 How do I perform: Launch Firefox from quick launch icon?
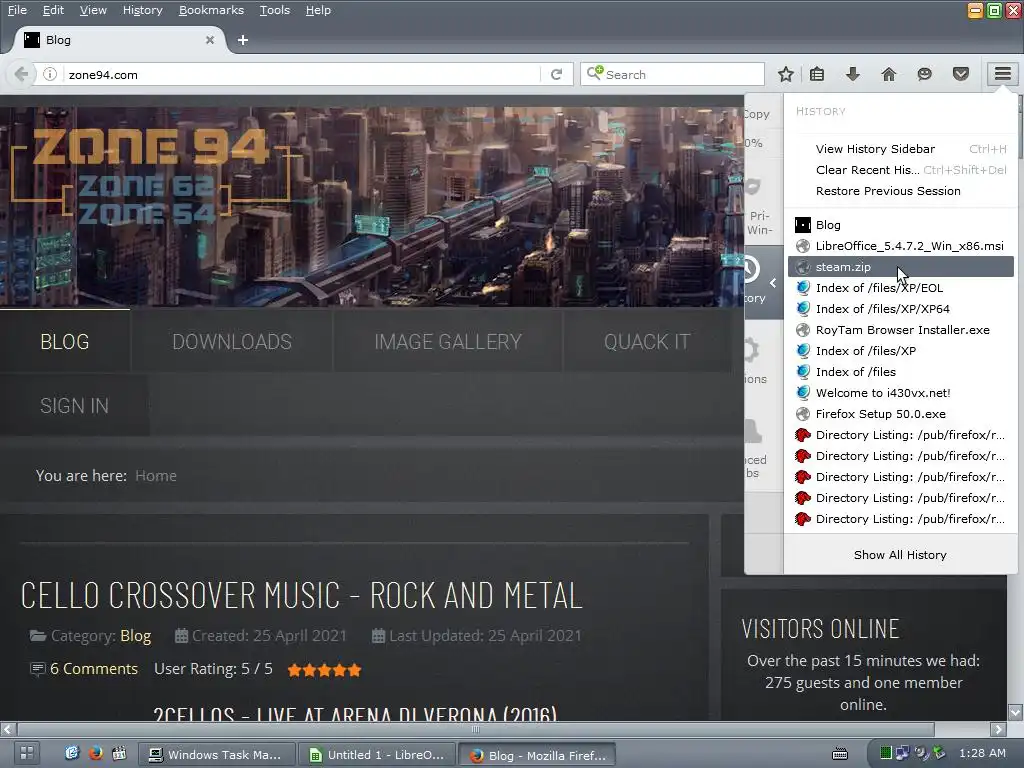95,753
